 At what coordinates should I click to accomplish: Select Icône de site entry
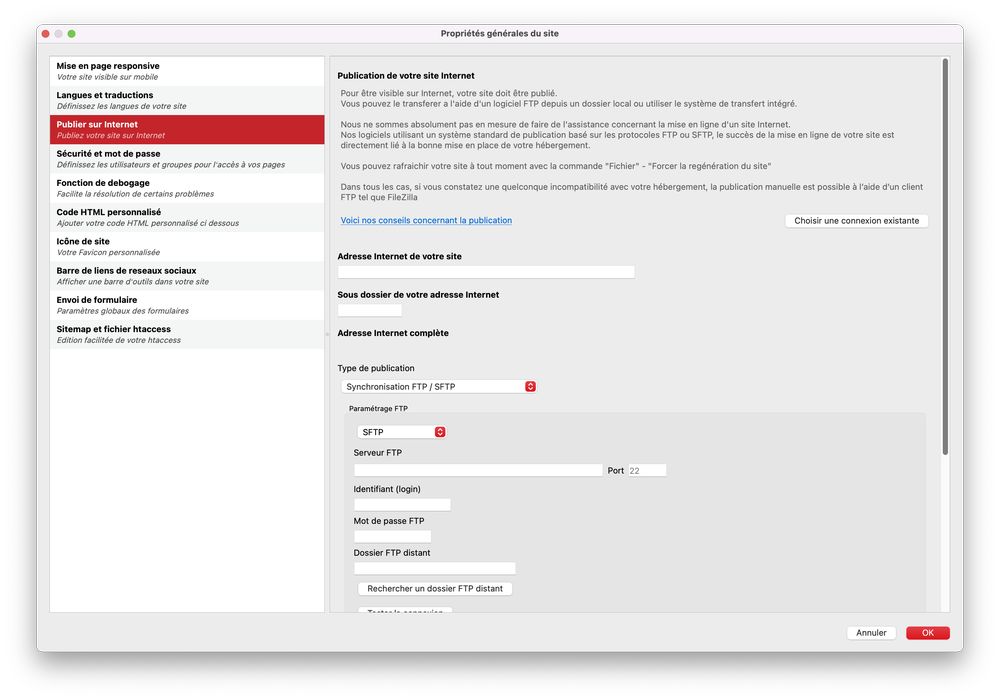click(187, 246)
